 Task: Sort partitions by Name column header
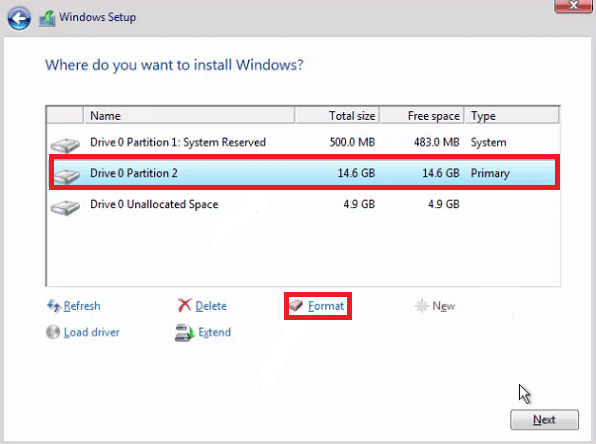[189, 116]
